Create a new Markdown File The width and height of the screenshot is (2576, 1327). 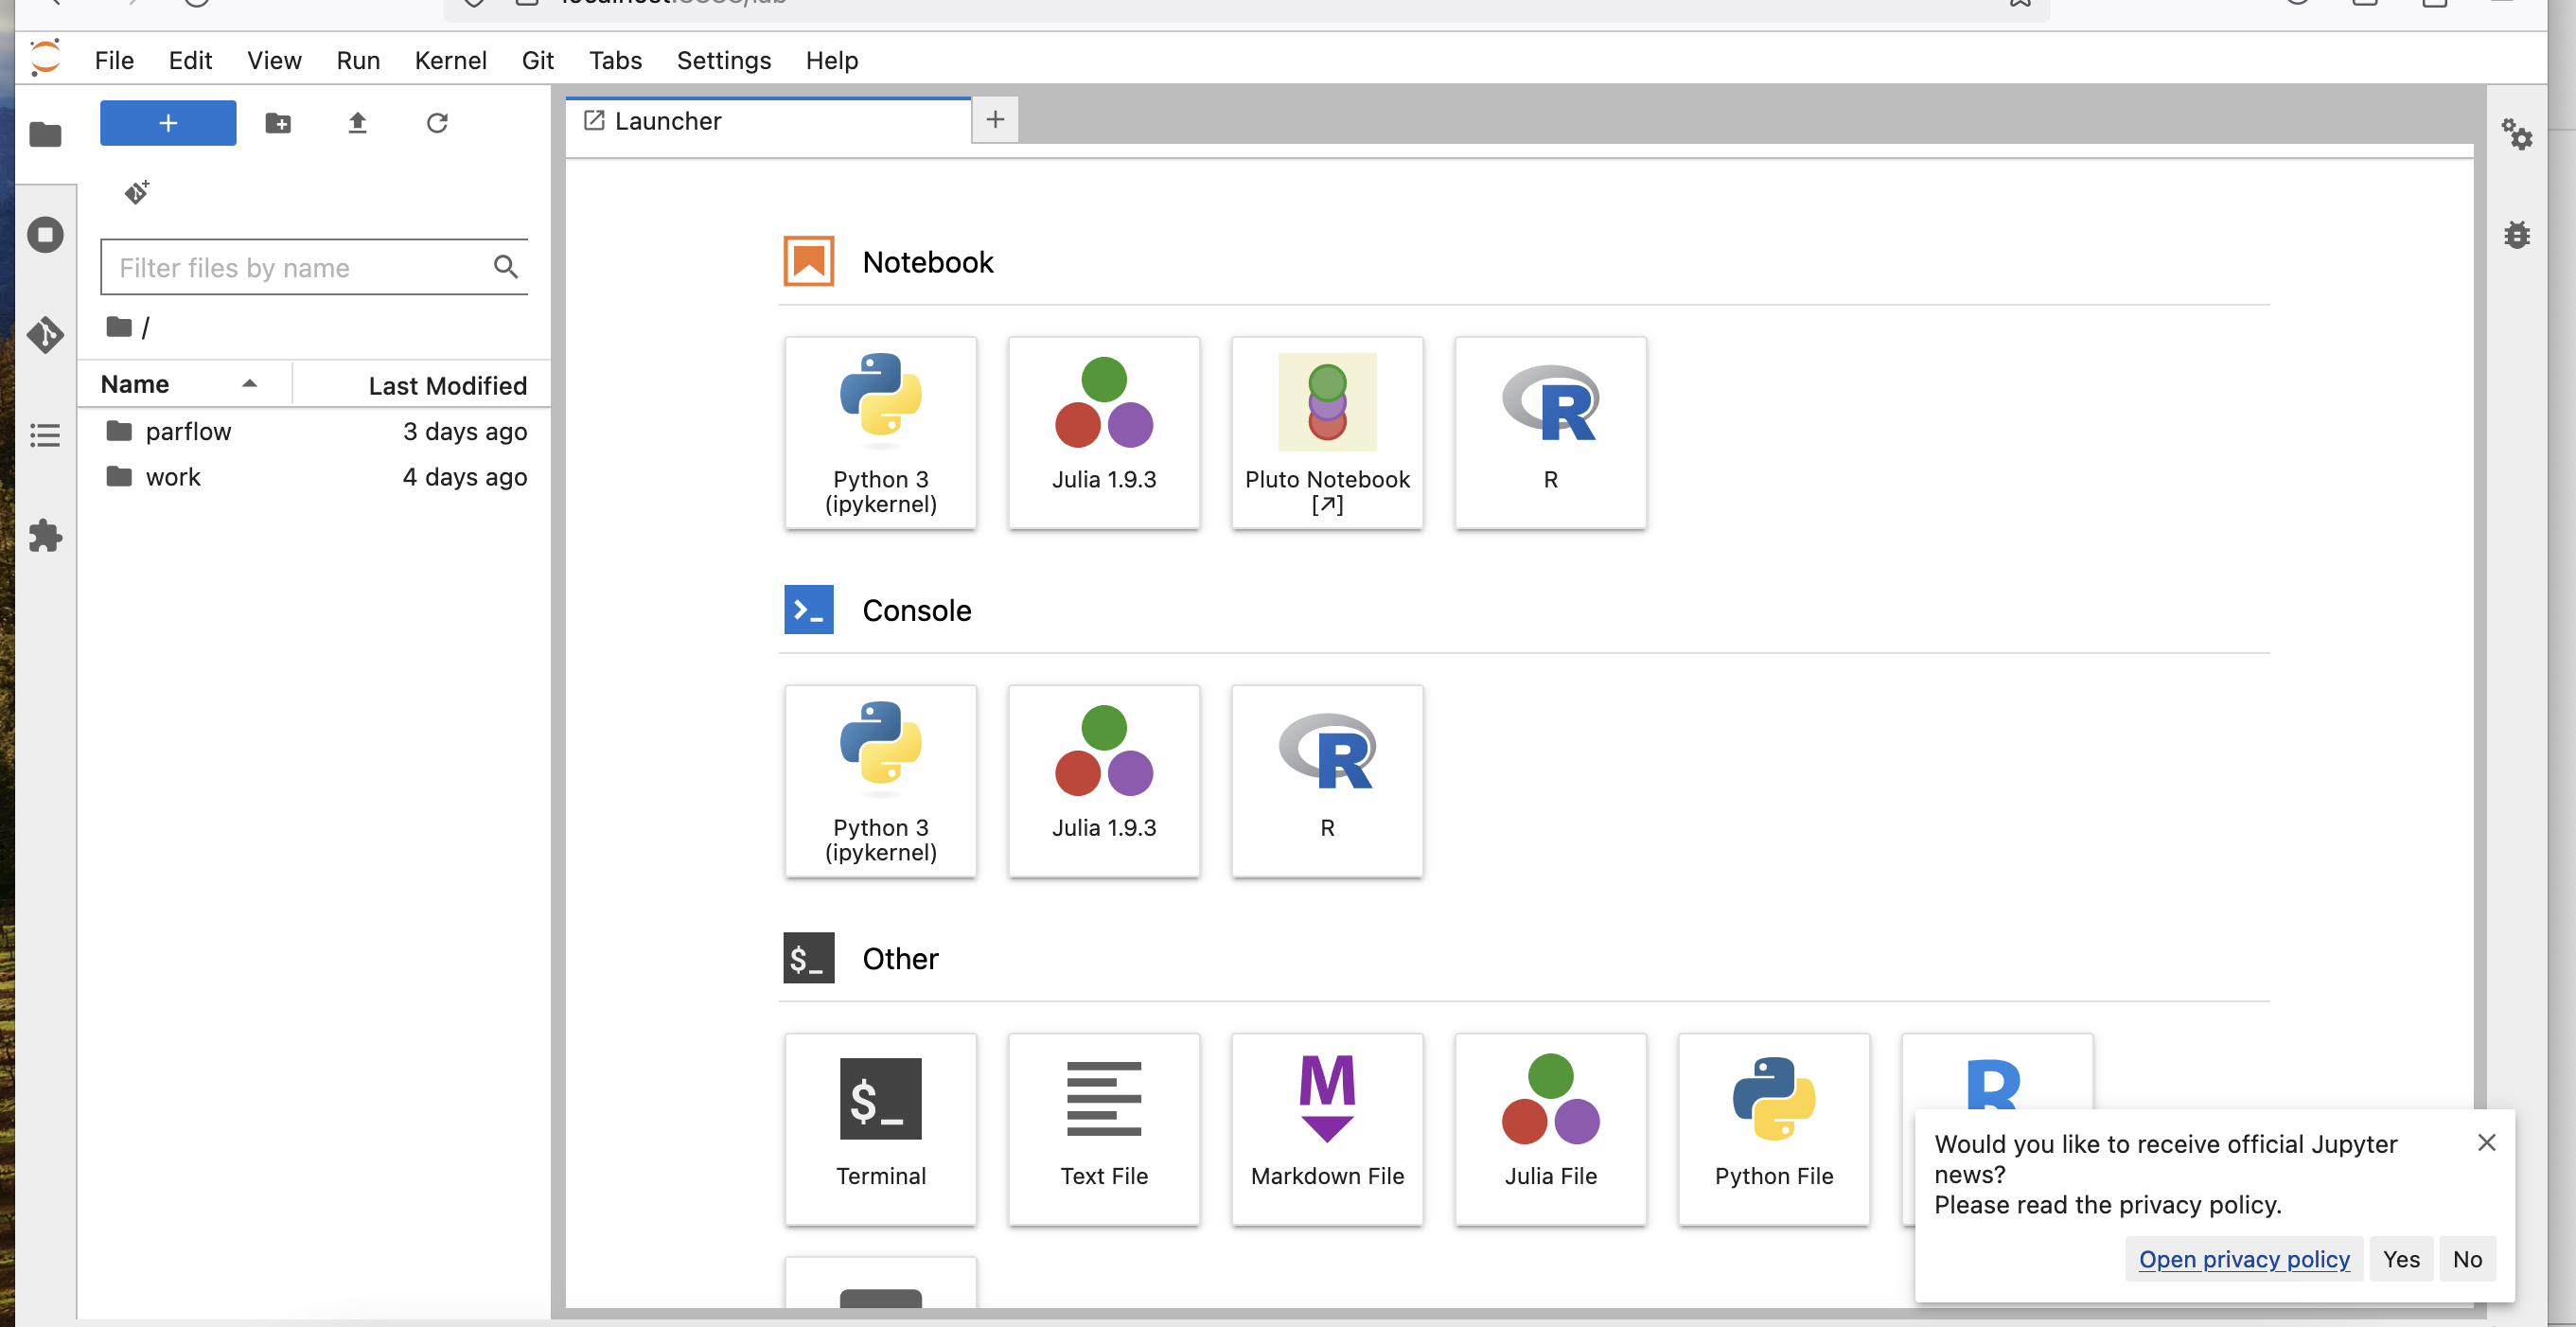coord(1327,1129)
